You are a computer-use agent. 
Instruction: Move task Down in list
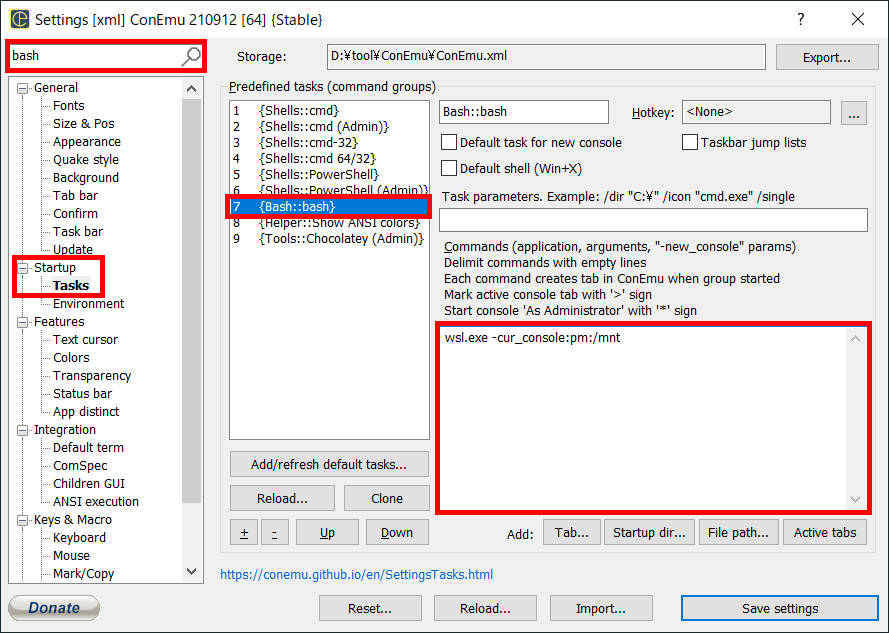(397, 533)
